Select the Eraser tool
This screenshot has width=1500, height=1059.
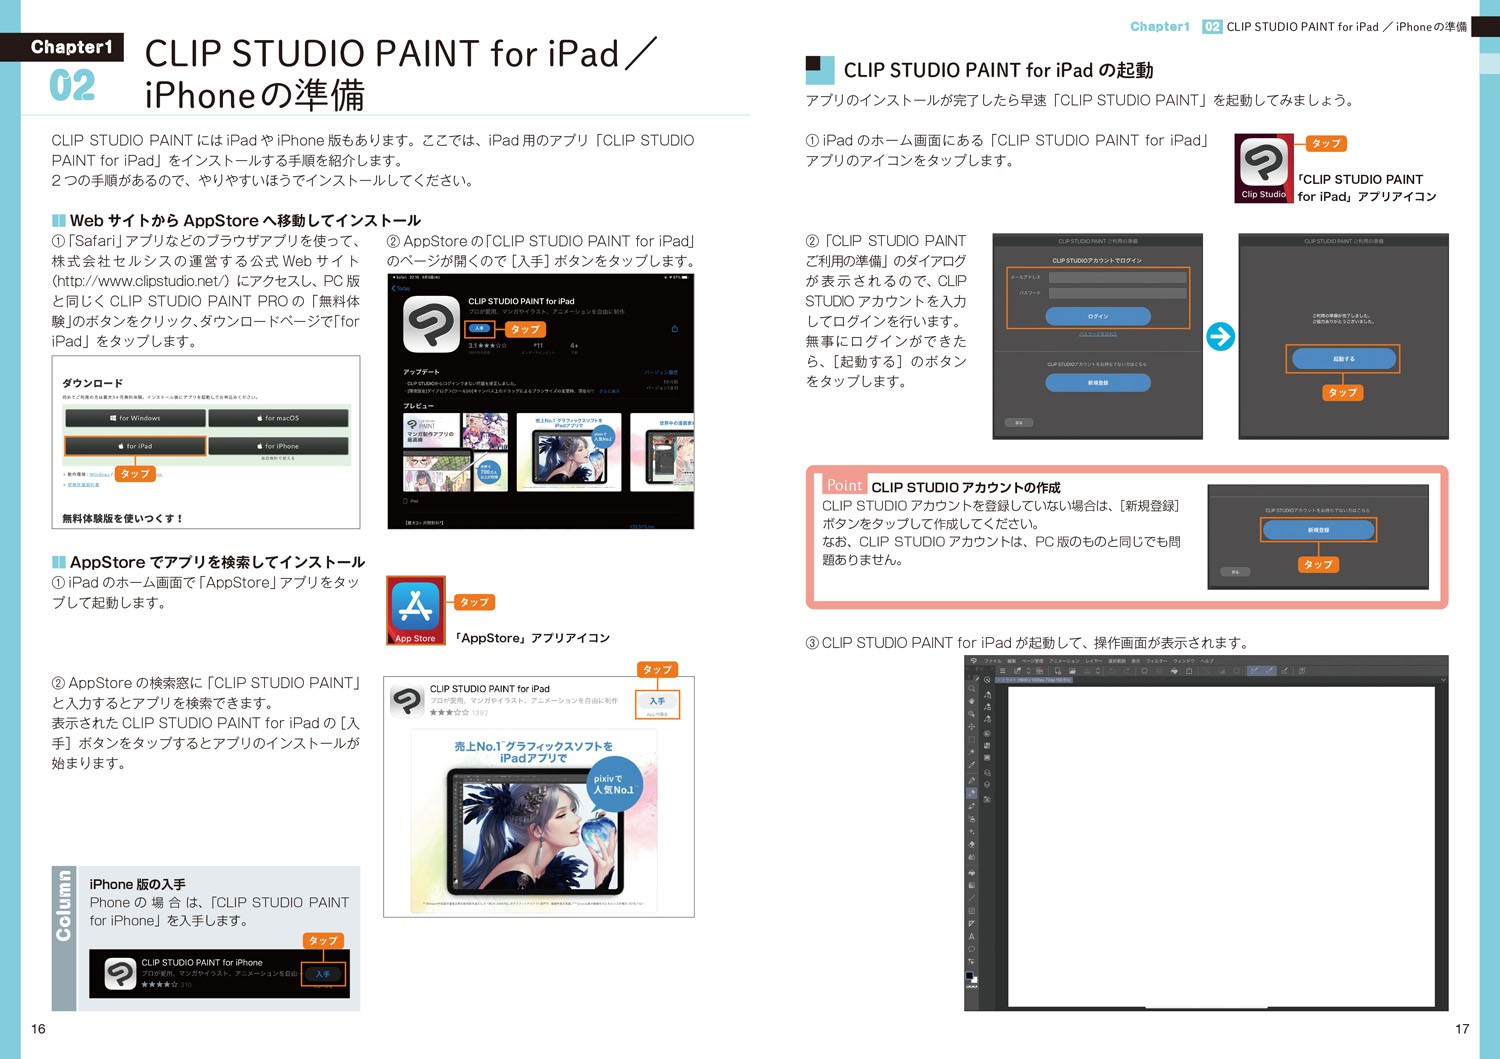pos(972,845)
